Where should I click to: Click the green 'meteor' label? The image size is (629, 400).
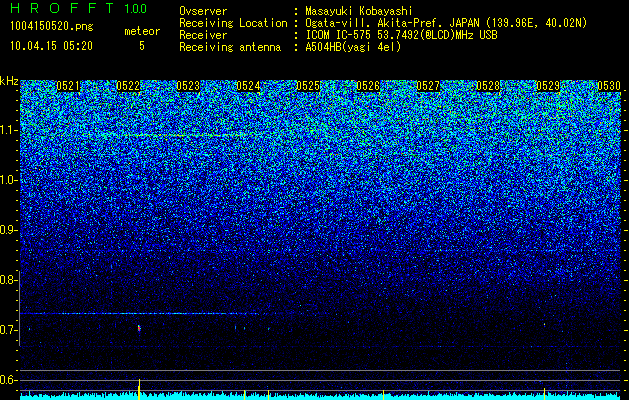click(x=142, y=31)
